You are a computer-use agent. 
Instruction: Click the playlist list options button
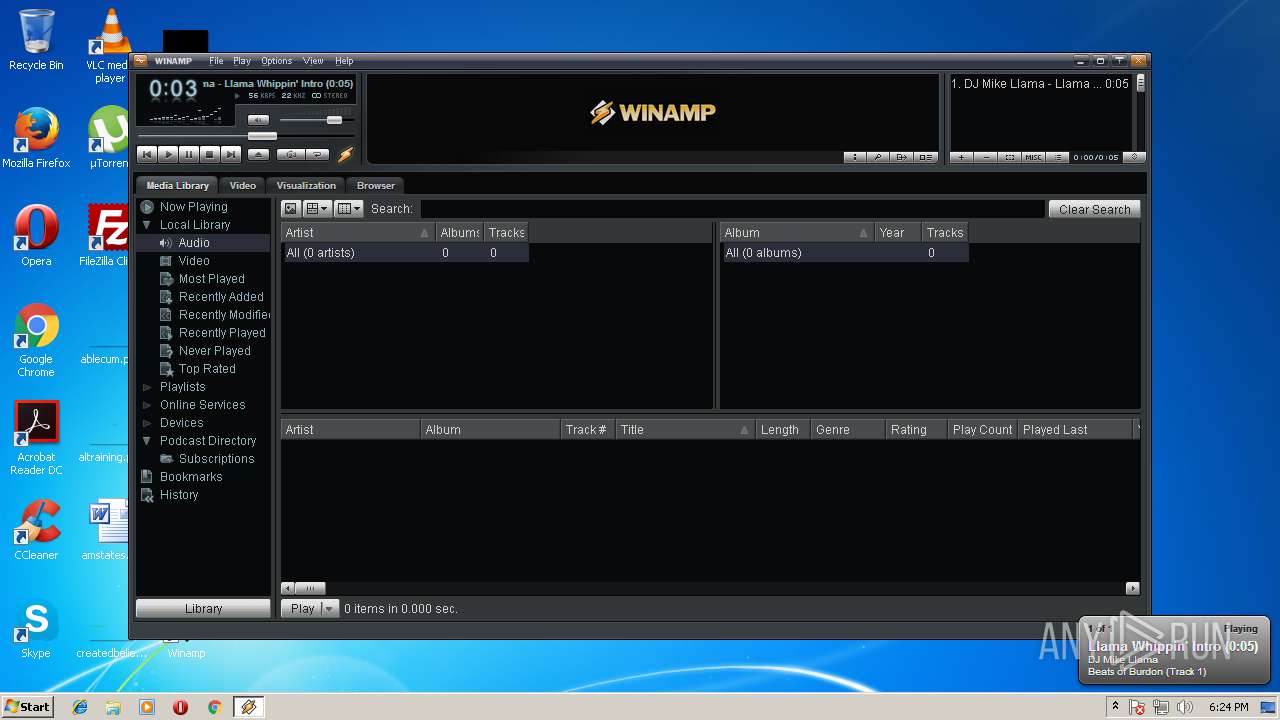(1058, 157)
